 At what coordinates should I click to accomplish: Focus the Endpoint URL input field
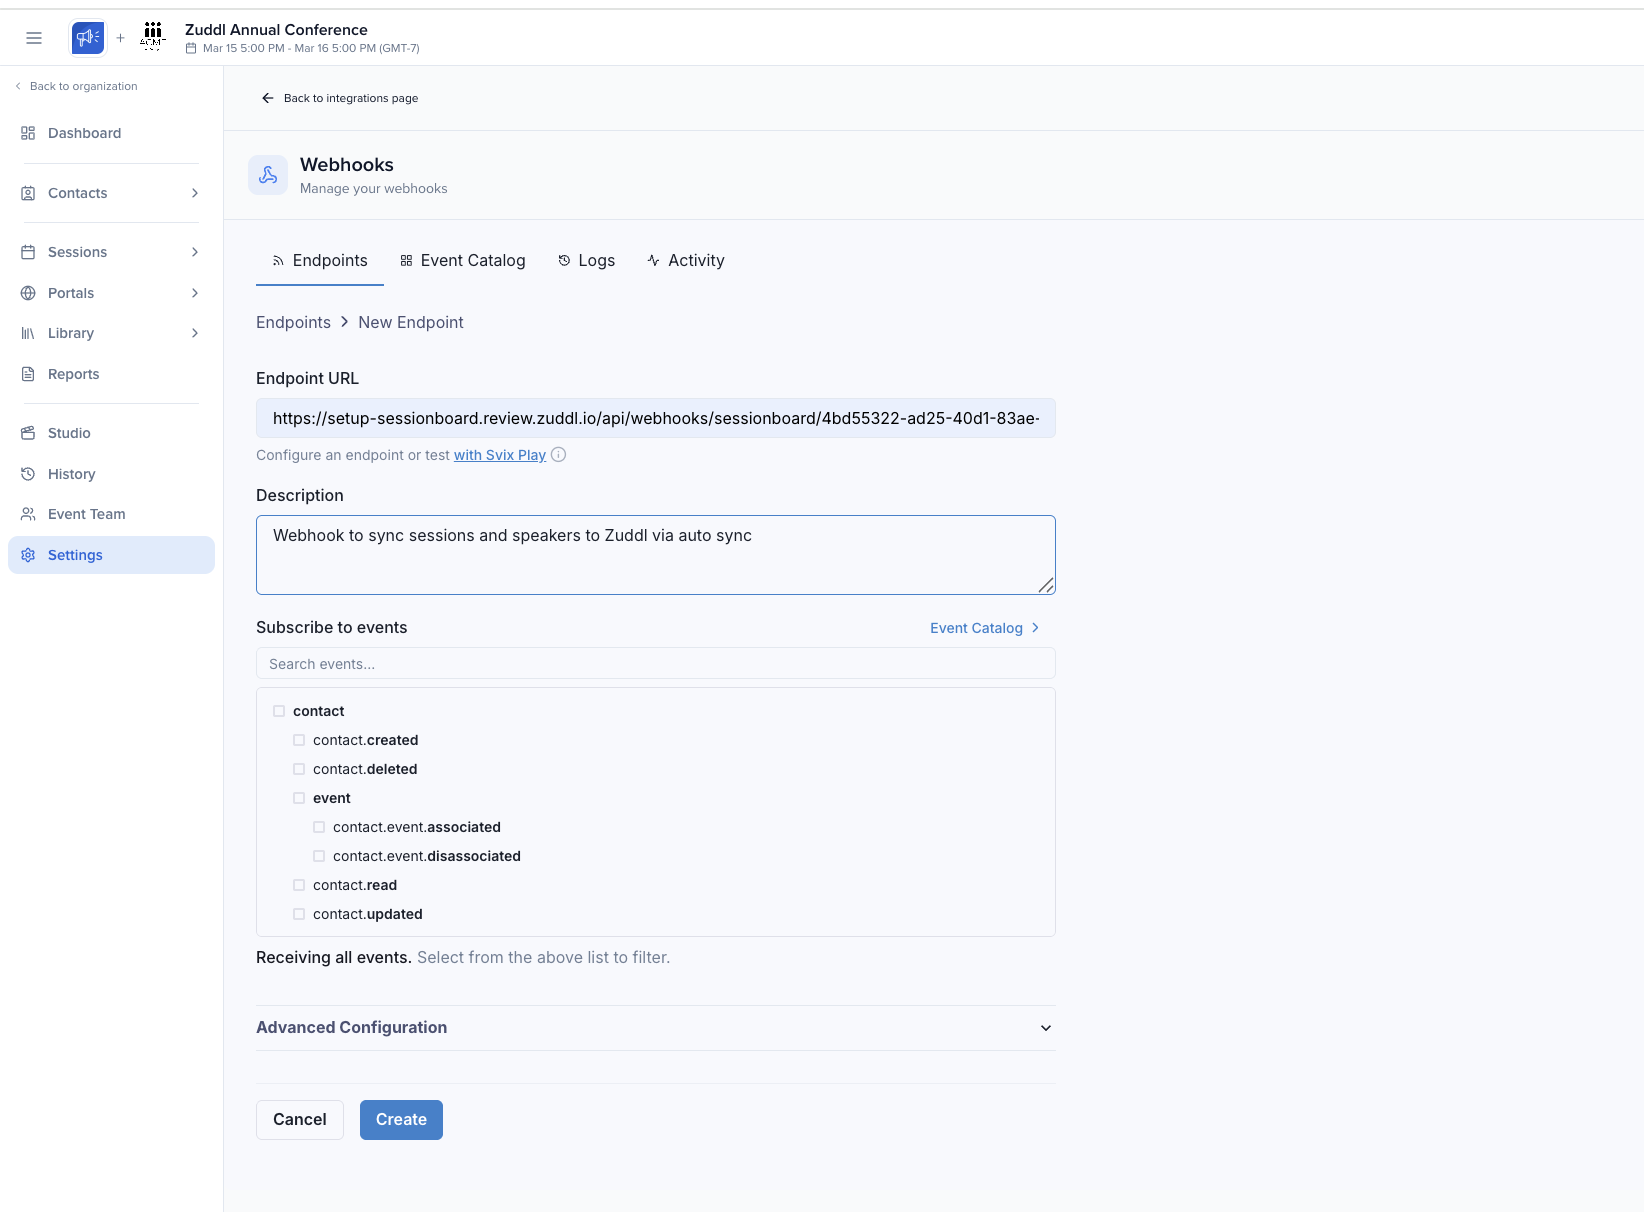pyautogui.click(x=656, y=418)
